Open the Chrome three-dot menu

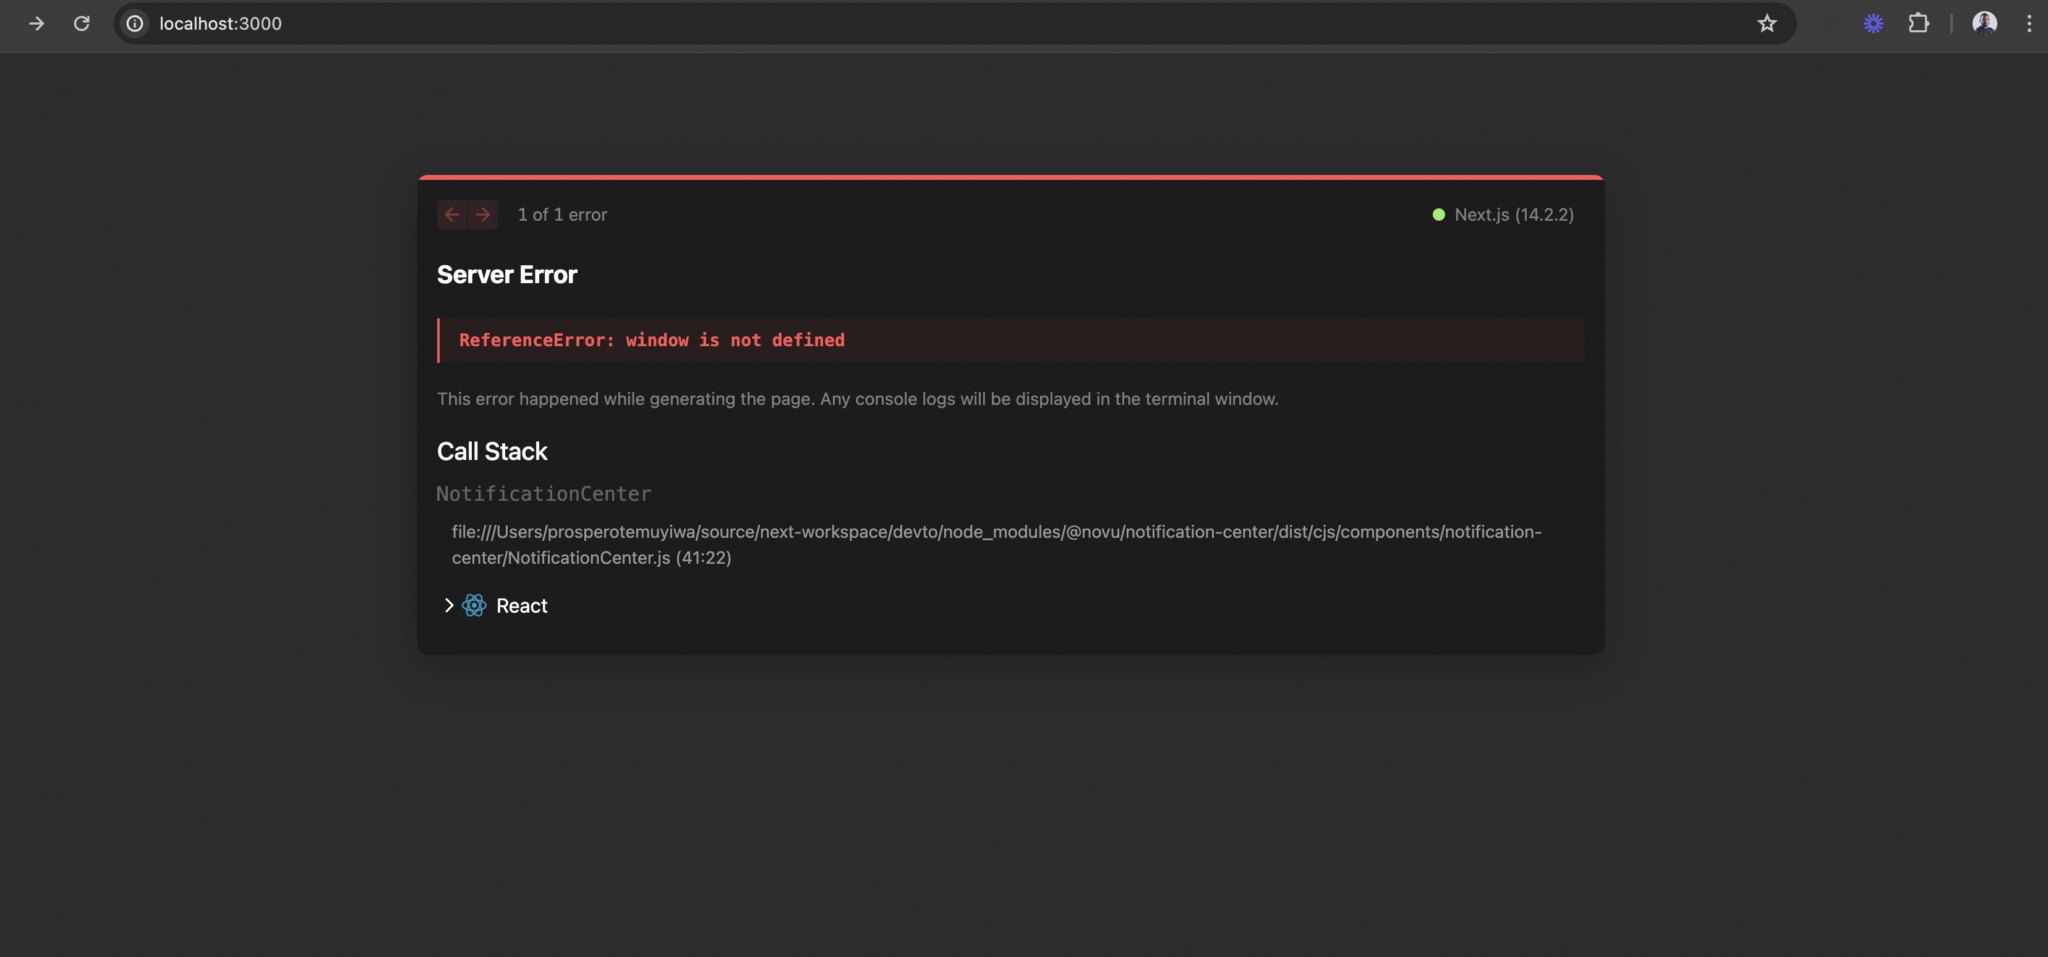coord(2028,23)
